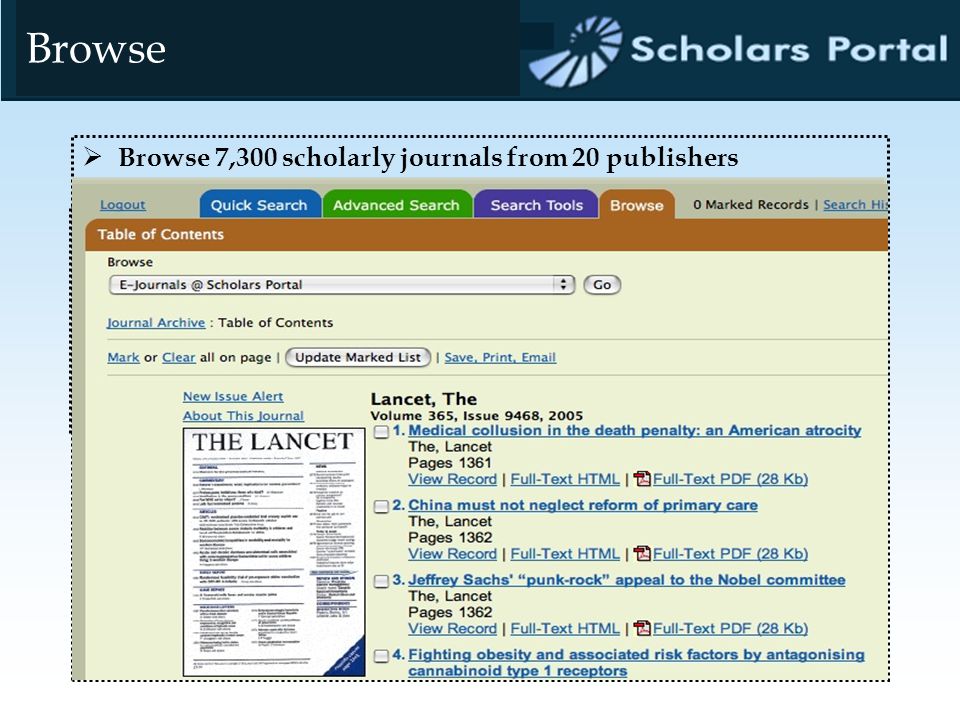The height and width of the screenshot is (720, 960).
Task: Open Full-Text PDF for Jeffrey Sachs article
Action: [x=730, y=628]
